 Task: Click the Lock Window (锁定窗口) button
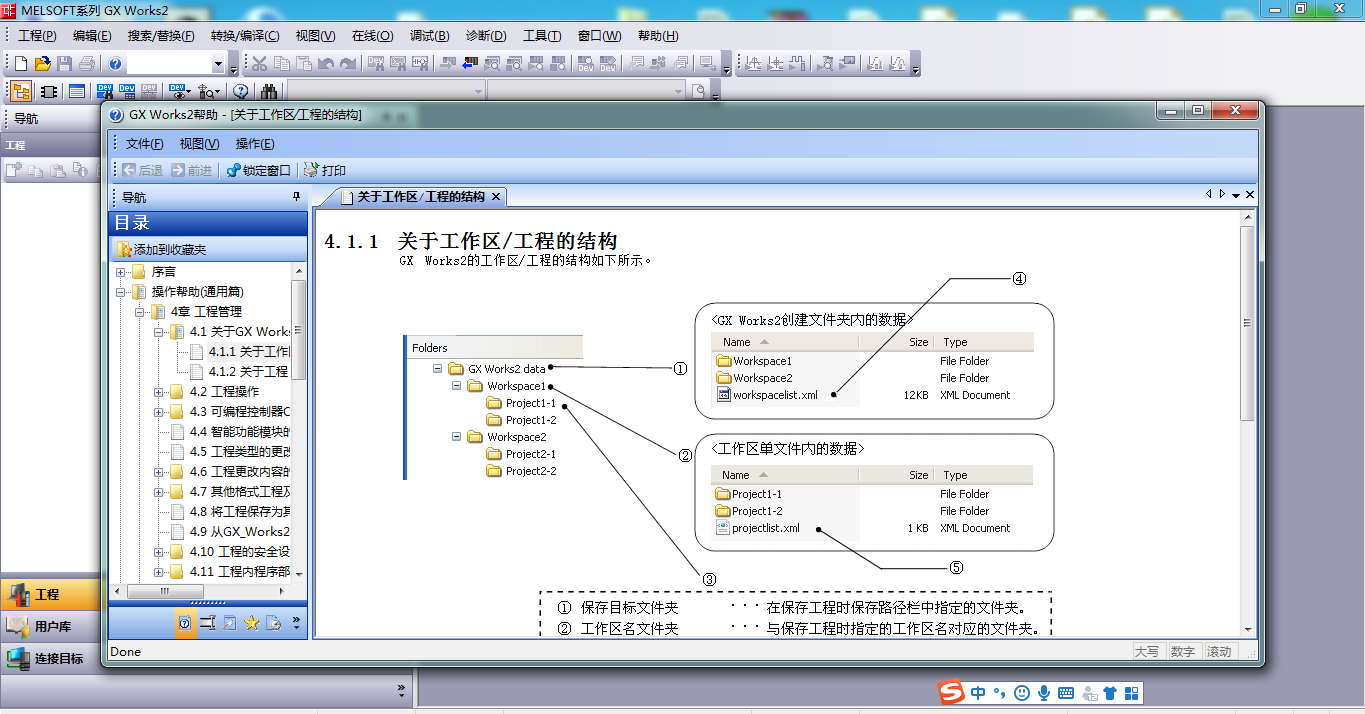tap(259, 171)
